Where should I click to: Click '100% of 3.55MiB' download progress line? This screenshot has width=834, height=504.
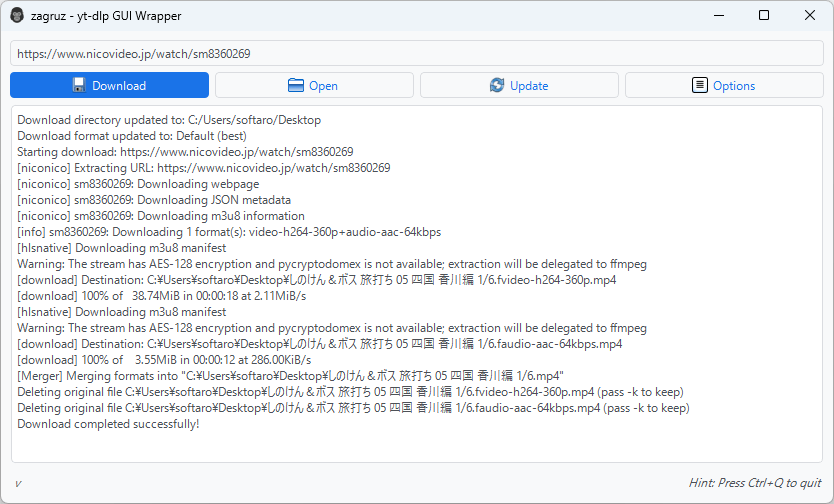[164, 360]
